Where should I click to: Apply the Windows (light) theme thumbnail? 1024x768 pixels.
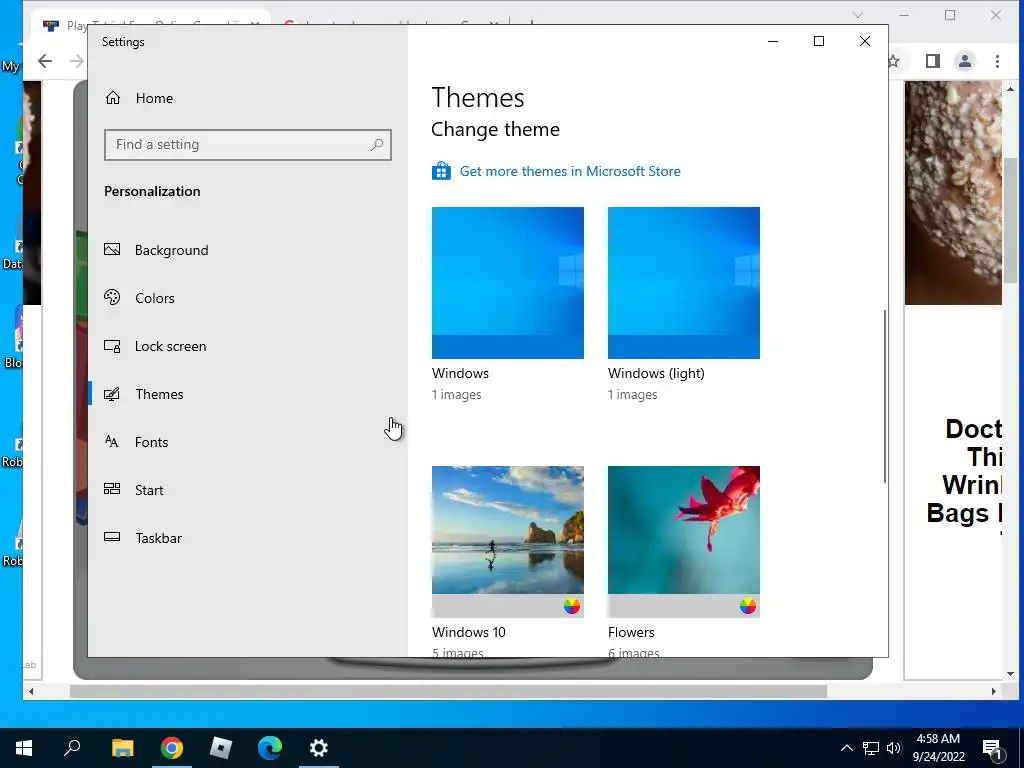(x=684, y=283)
